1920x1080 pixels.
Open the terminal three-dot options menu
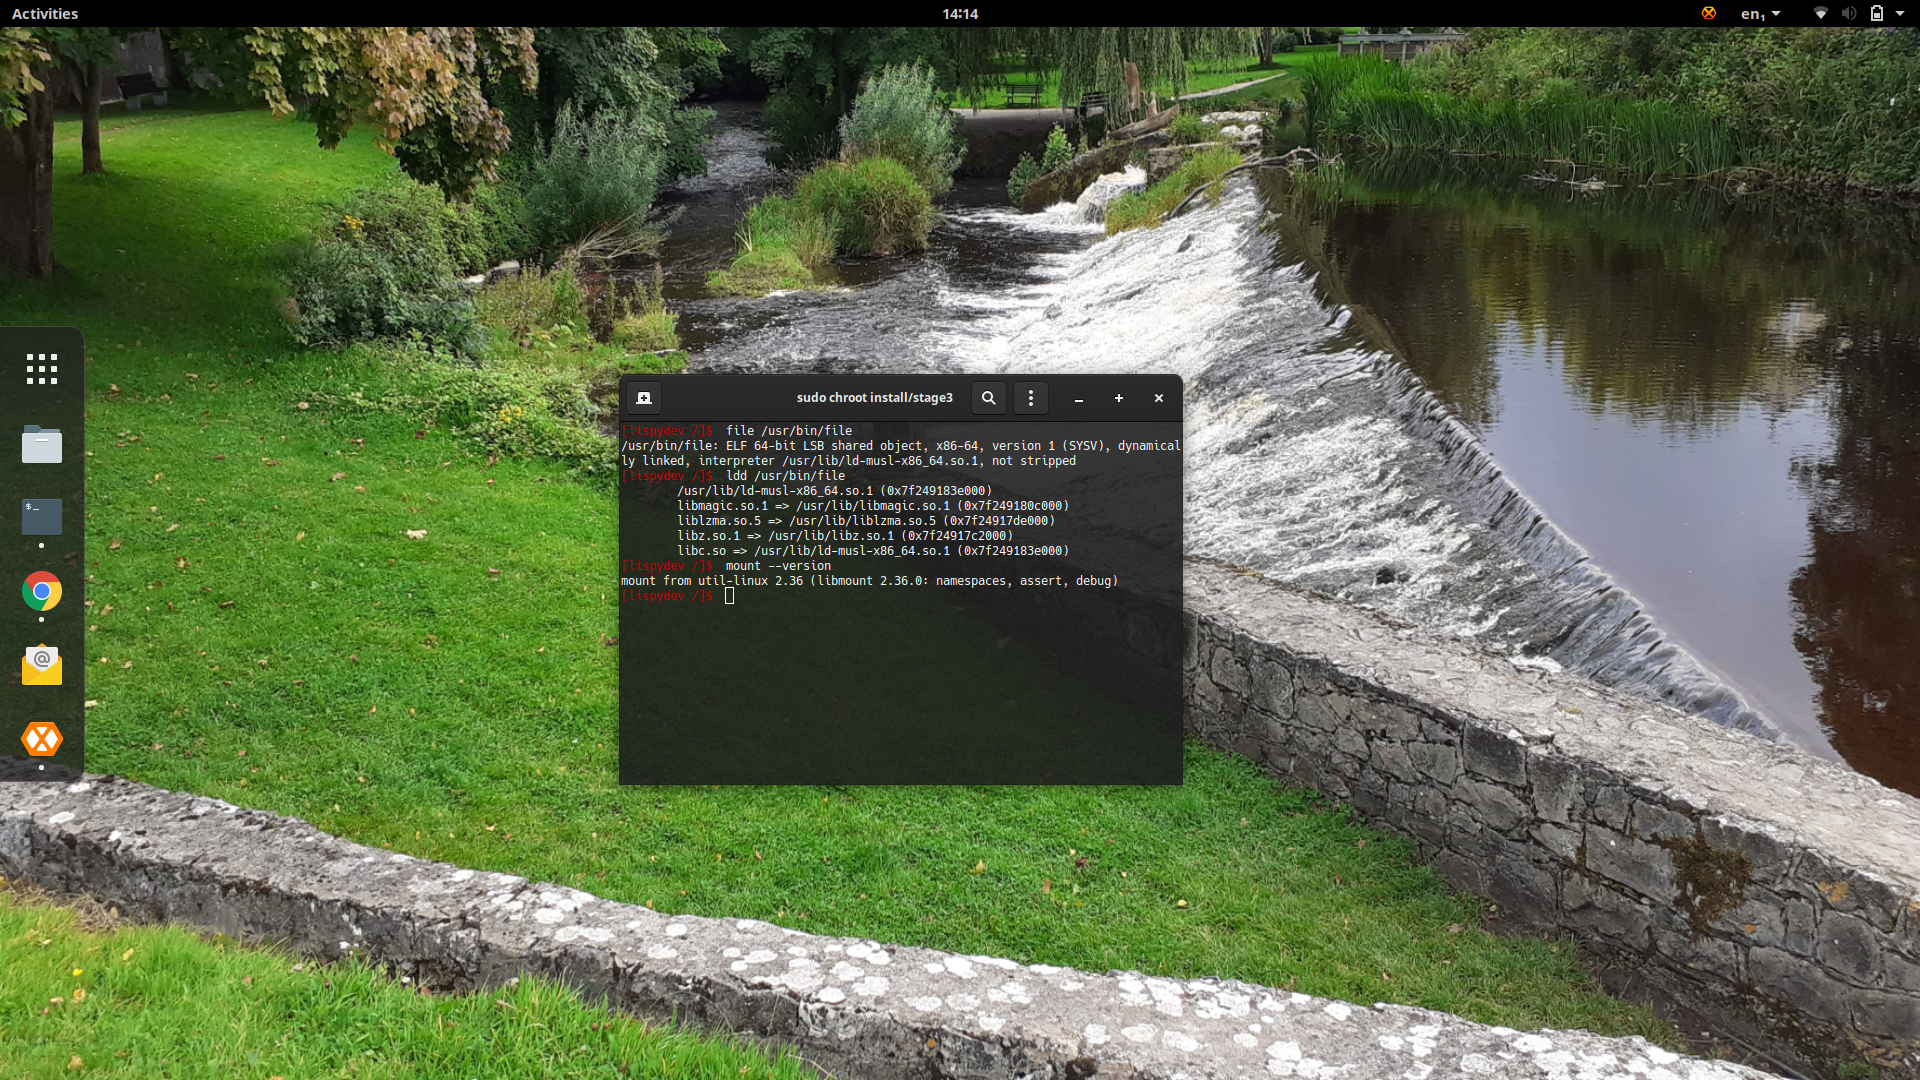pyautogui.click(x=1030, y=397)
